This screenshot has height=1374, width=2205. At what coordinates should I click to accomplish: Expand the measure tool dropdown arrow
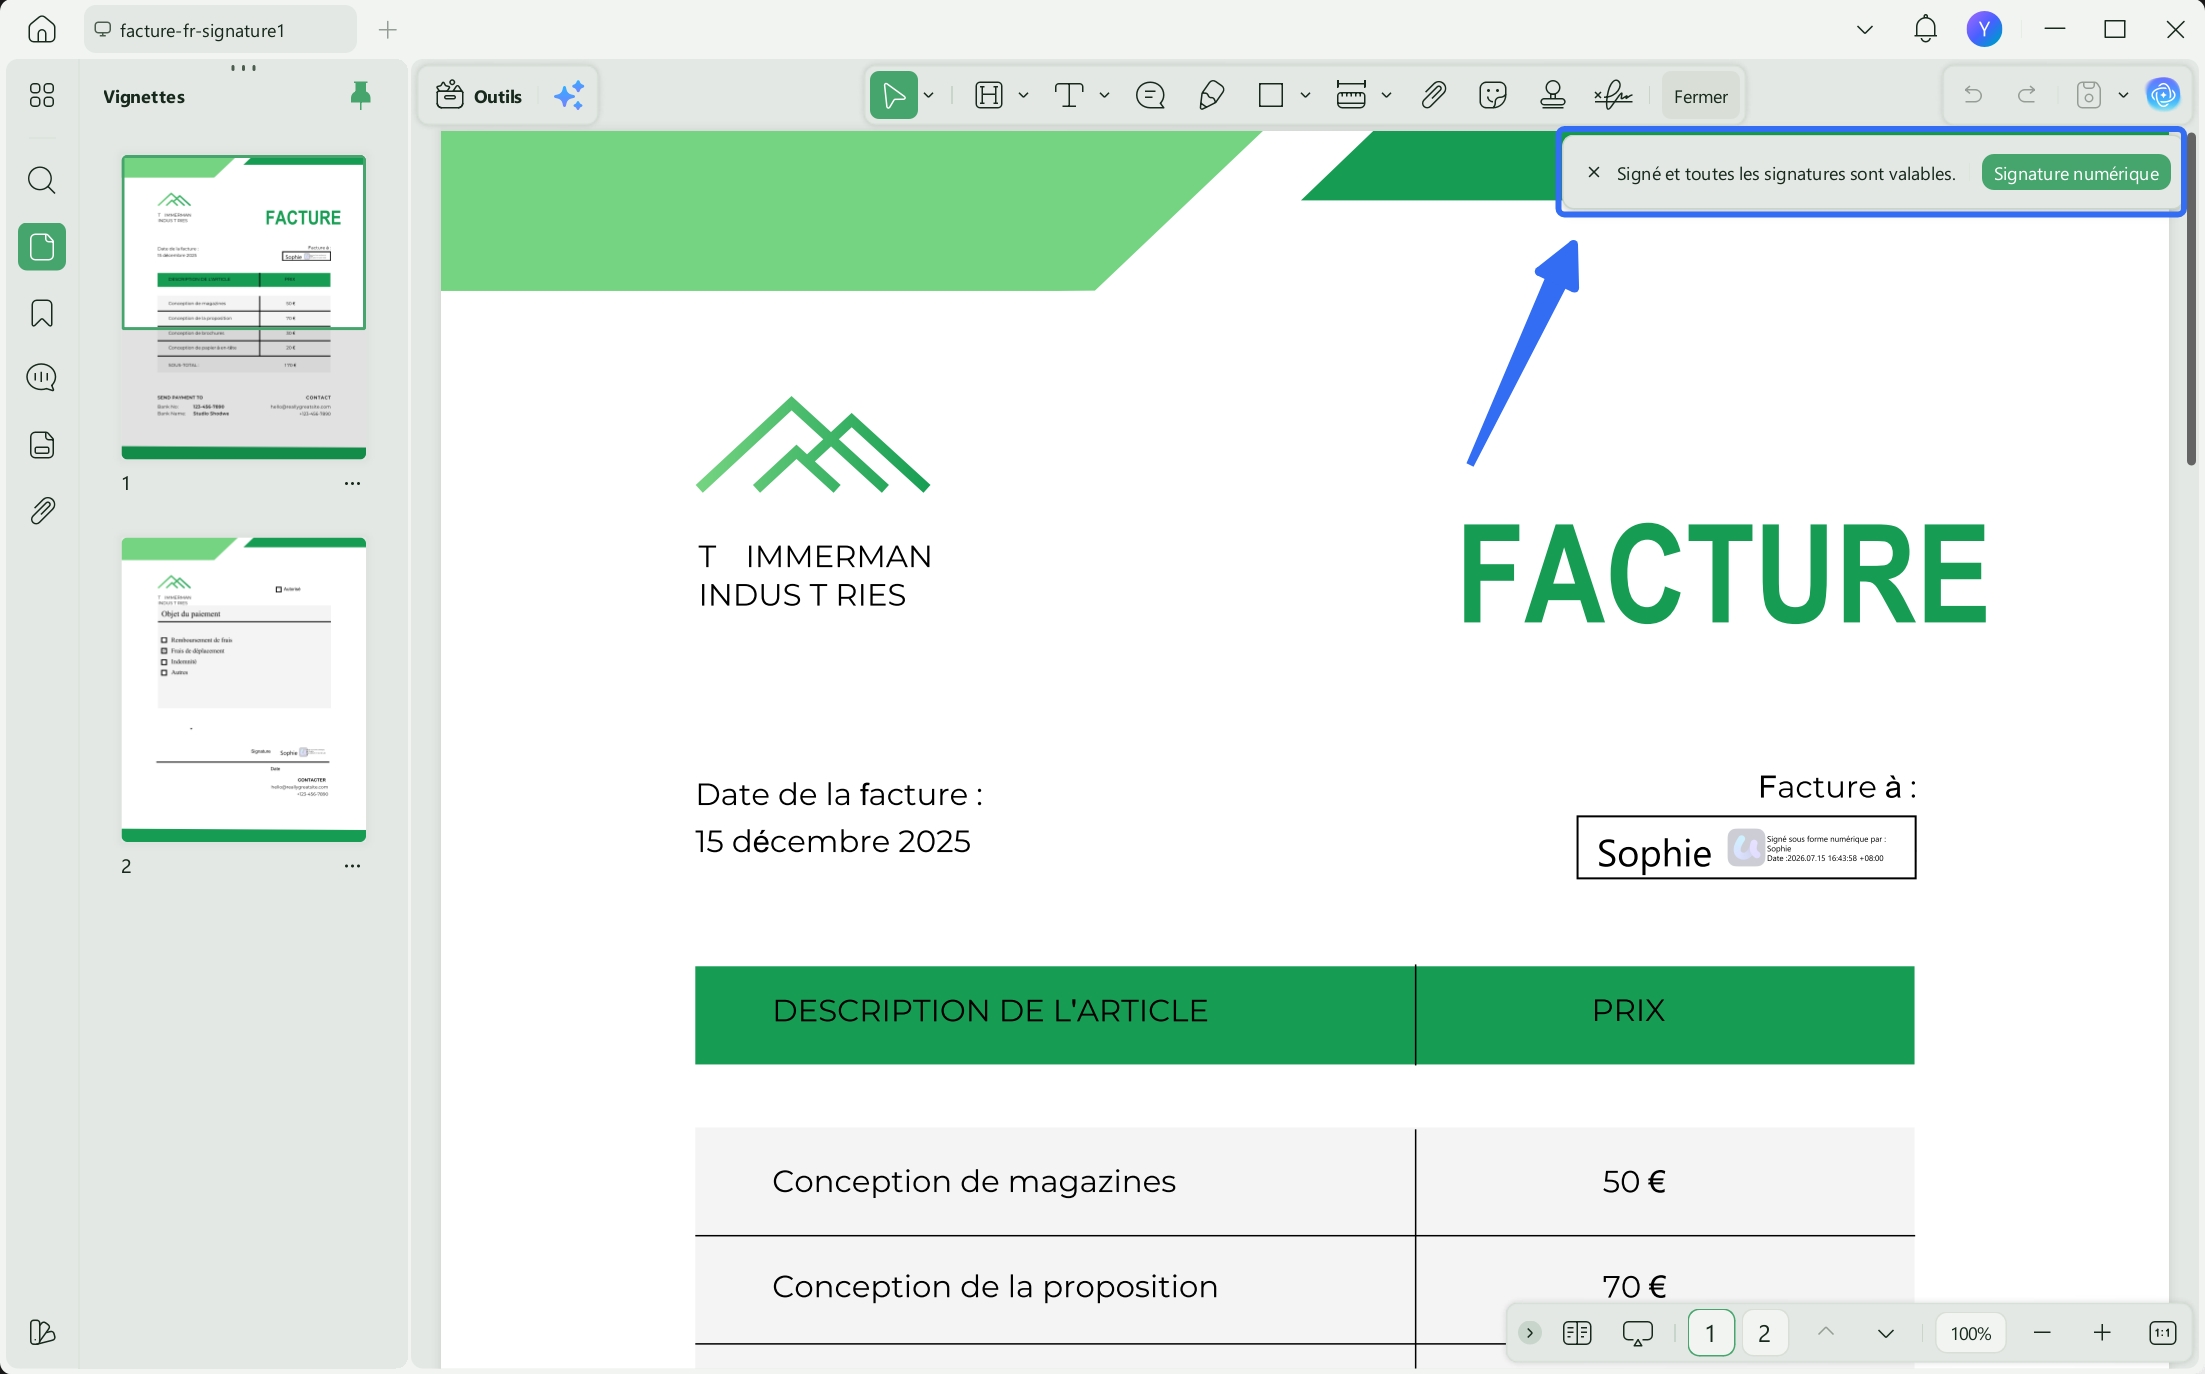(x=1387, y=96)
